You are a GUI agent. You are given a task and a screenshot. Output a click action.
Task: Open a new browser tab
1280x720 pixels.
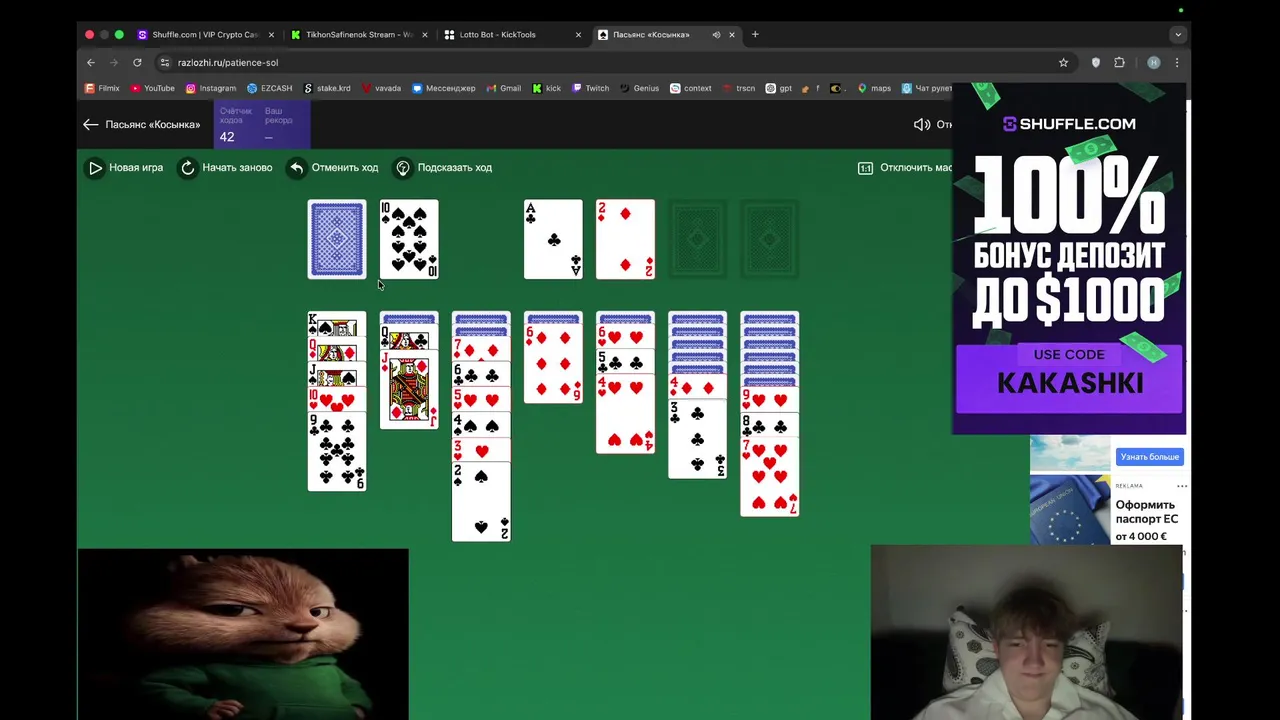tap(755, 34)
